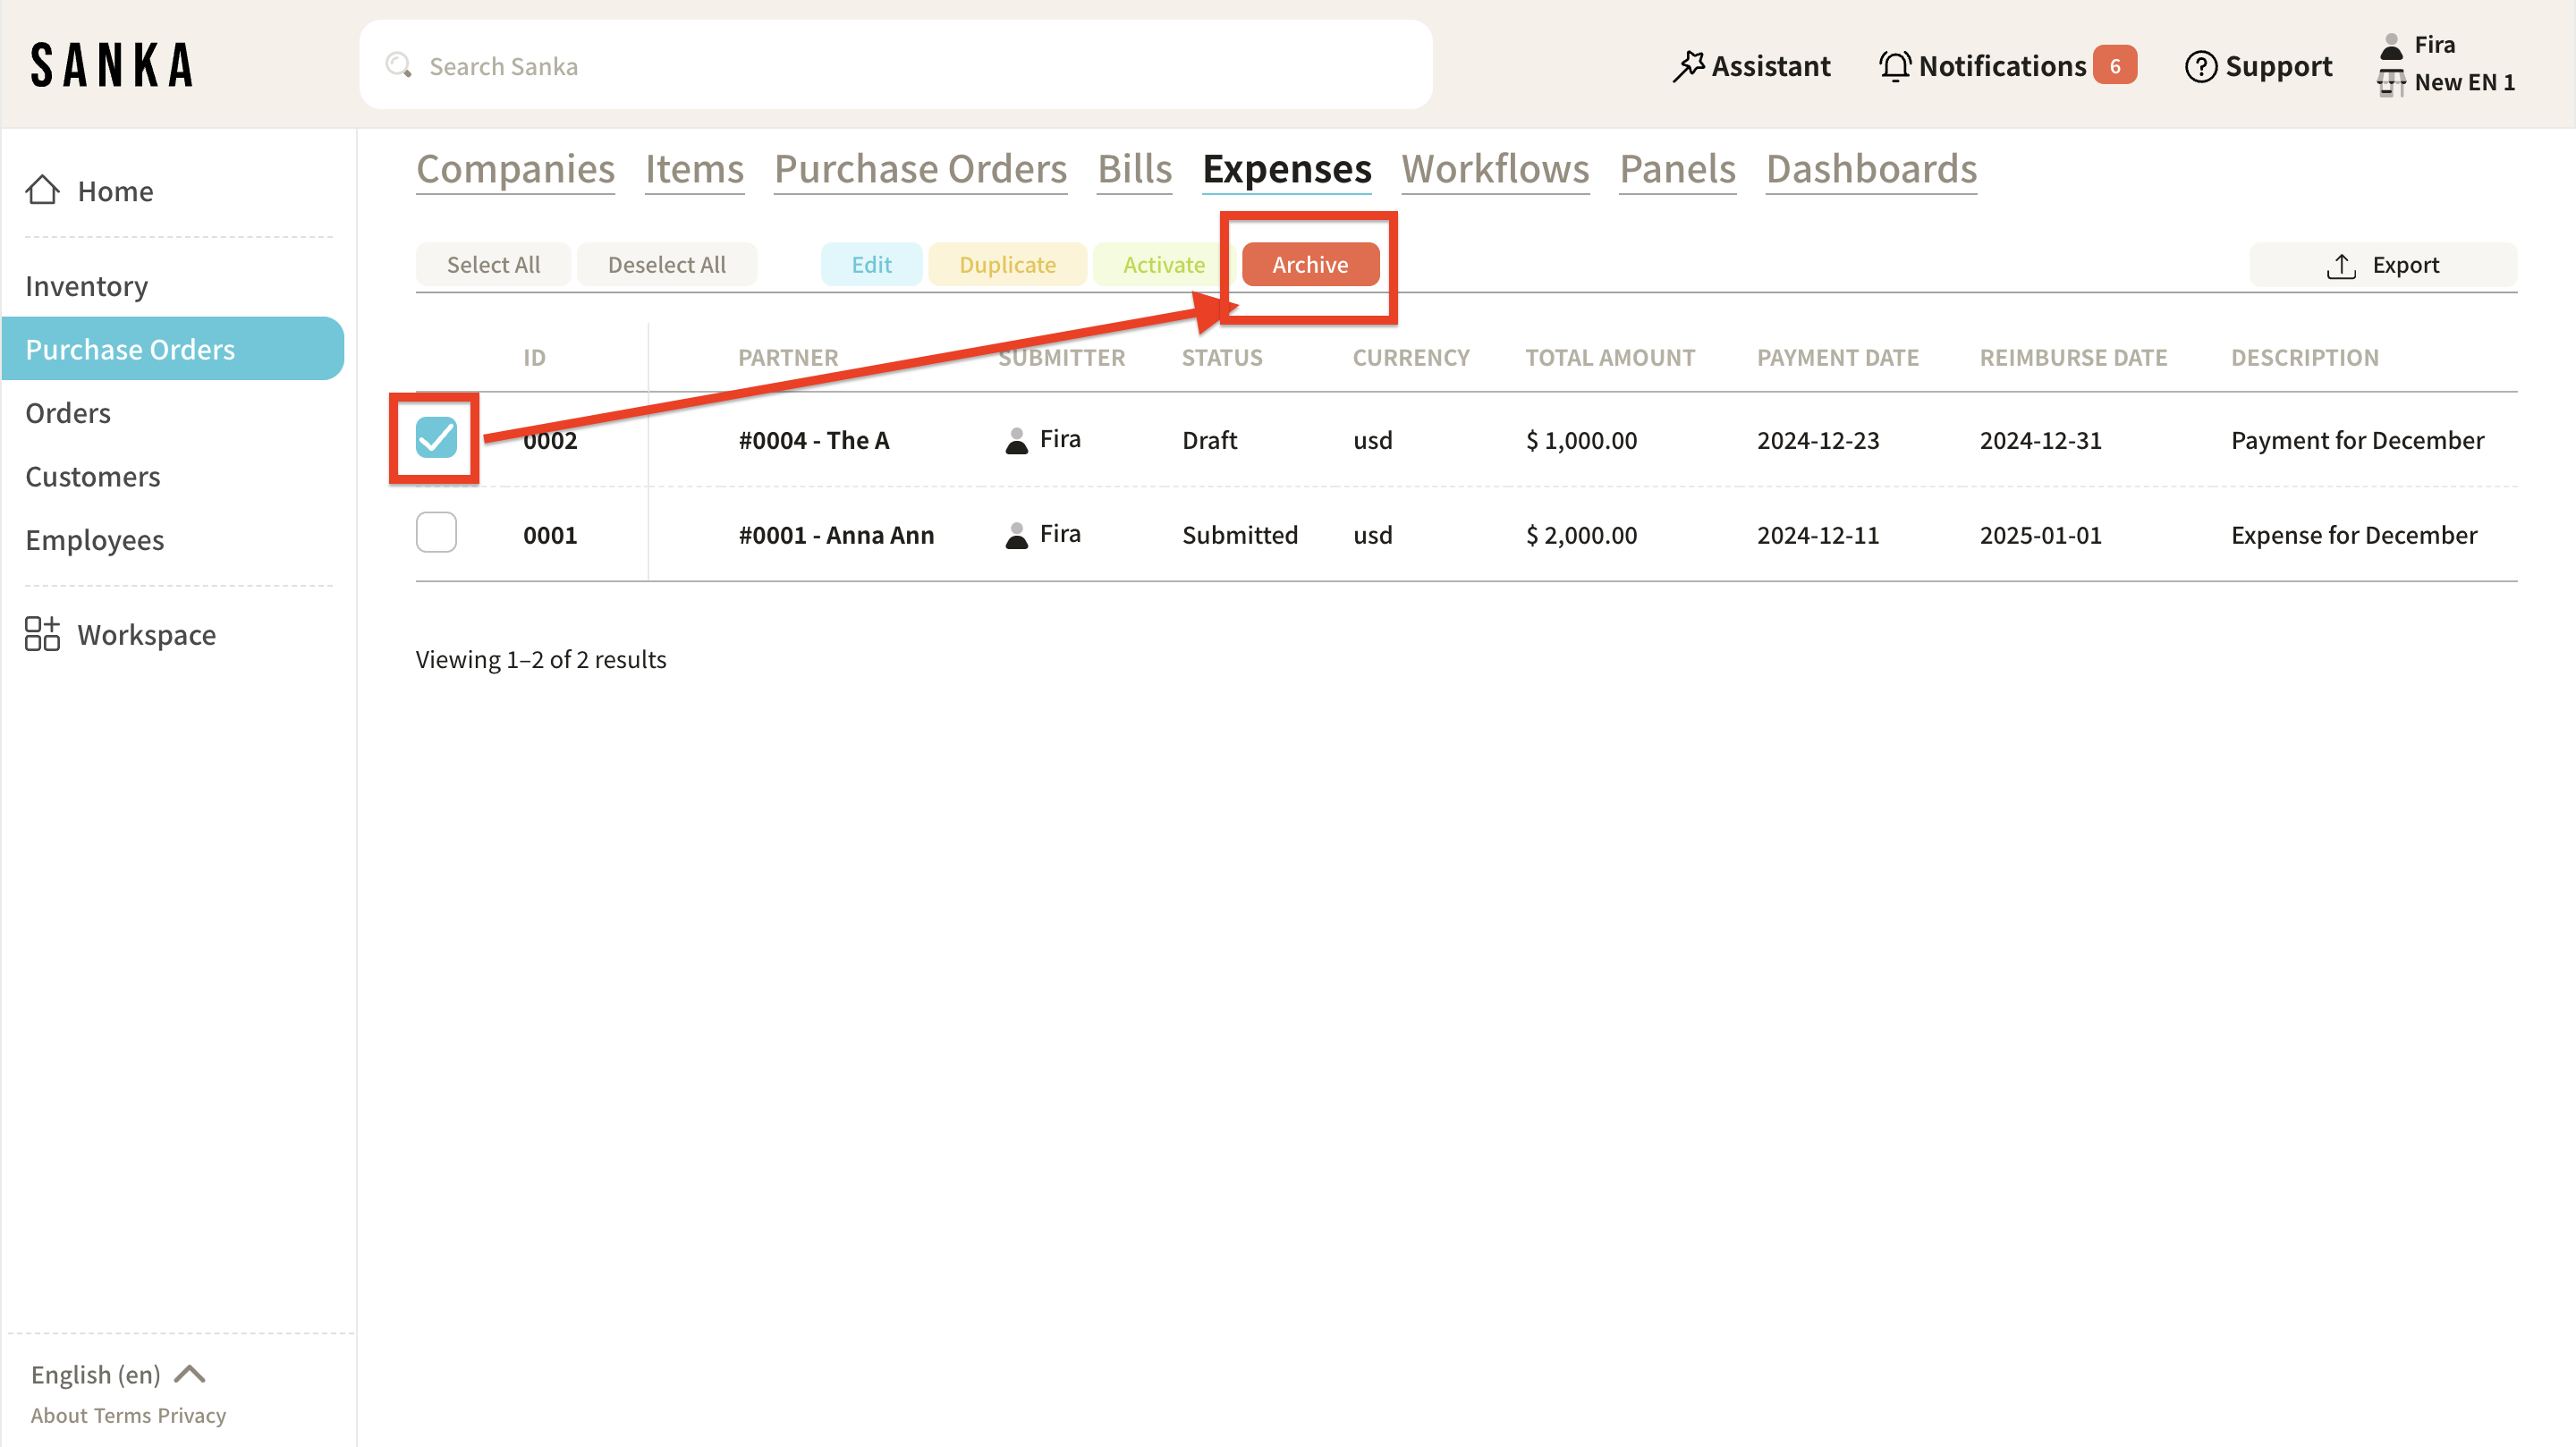Click the Select All button
Image resolution: width=2576 pixels, height=1447 pixels.
(x=493, y=265)
